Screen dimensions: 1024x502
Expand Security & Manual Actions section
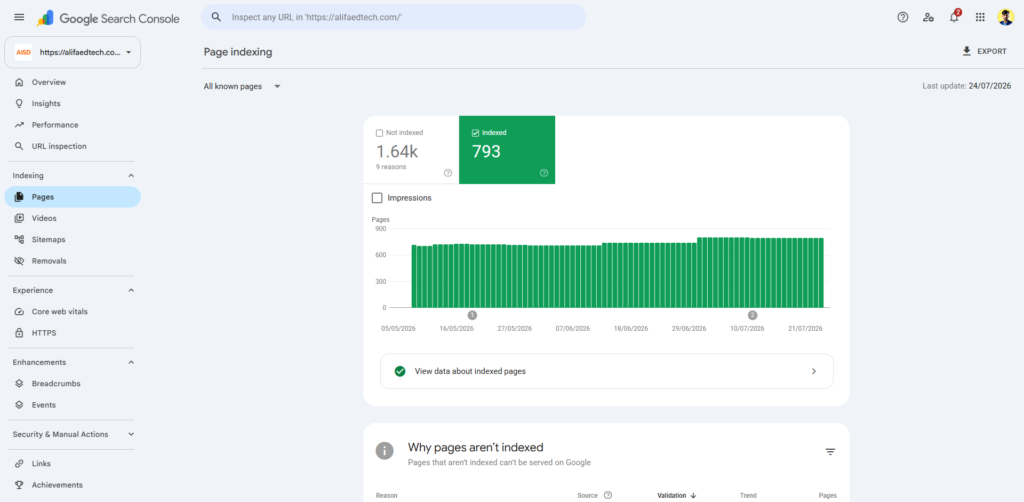(x=131, y=434)
